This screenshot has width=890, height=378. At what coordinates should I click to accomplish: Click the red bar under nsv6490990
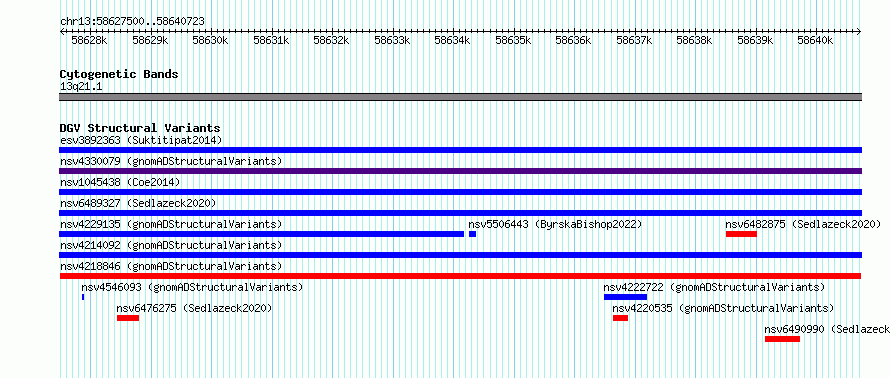(x=782, y=339)
